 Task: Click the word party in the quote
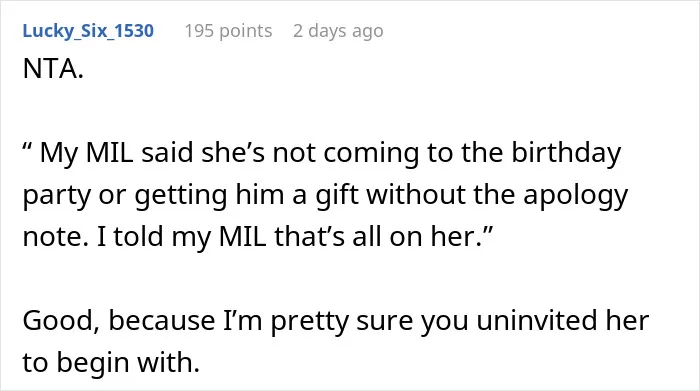click(56, 195)
